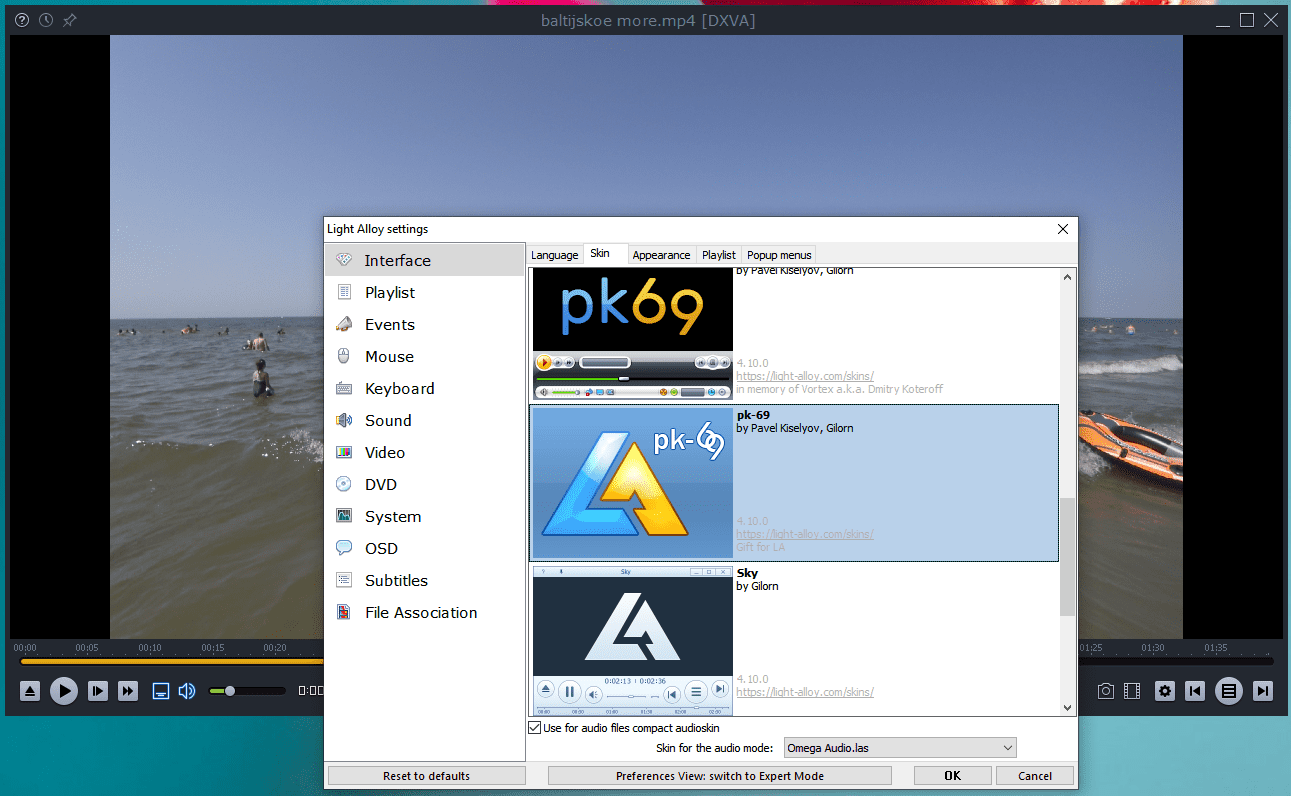Image resolution: width=1291 pixels, height=796 pixels.
Task: Click Cancel in Light Alloy settings
Action: click(1035, 776)
